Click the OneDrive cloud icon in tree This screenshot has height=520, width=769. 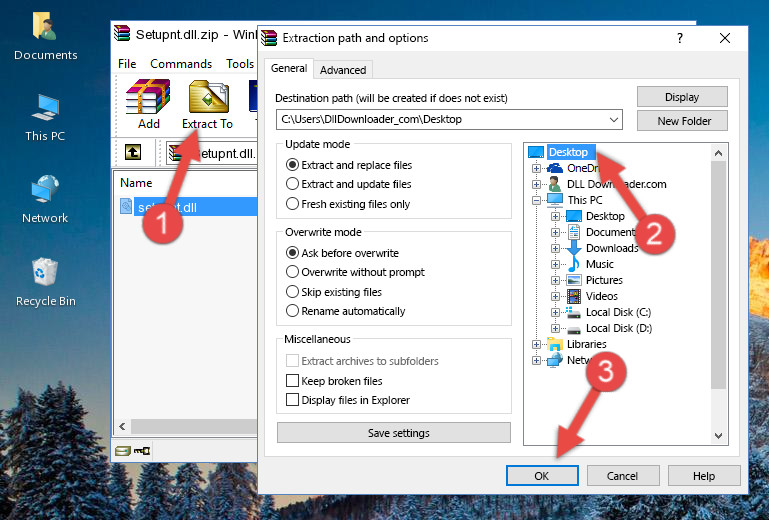pyautogui.click(x=555, y=168)
